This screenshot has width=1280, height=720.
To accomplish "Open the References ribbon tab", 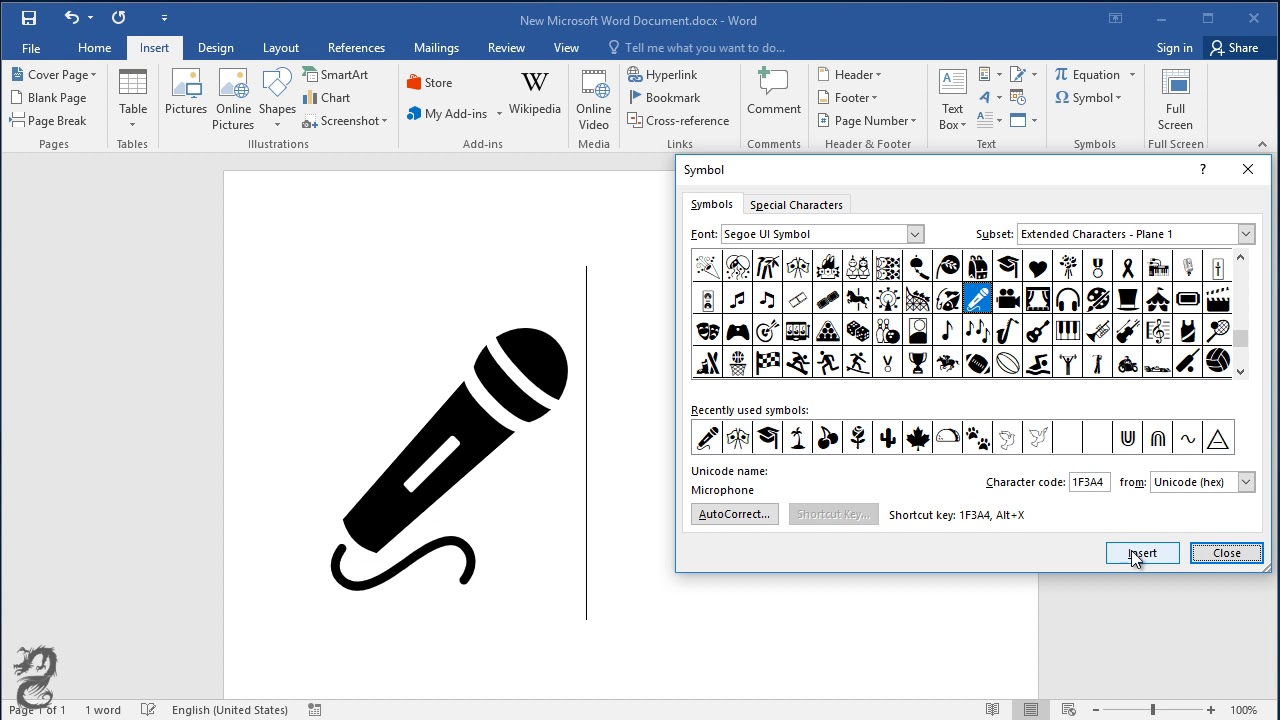I will 356,48.
